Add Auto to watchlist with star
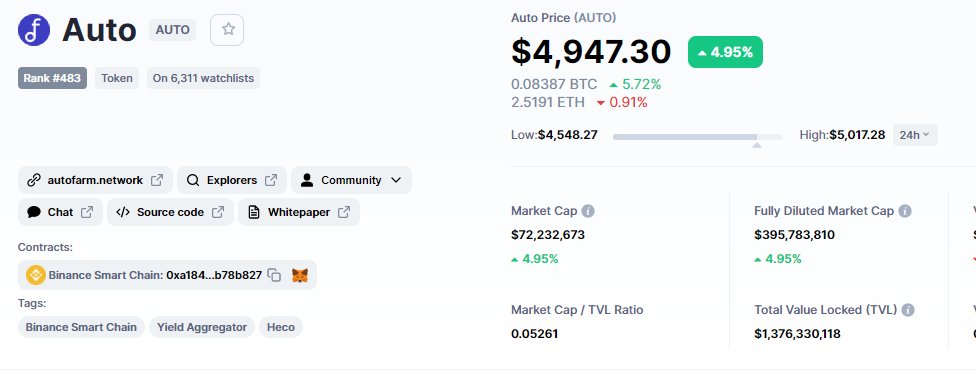Screen dimensions: 976x374 coord(227,30)
